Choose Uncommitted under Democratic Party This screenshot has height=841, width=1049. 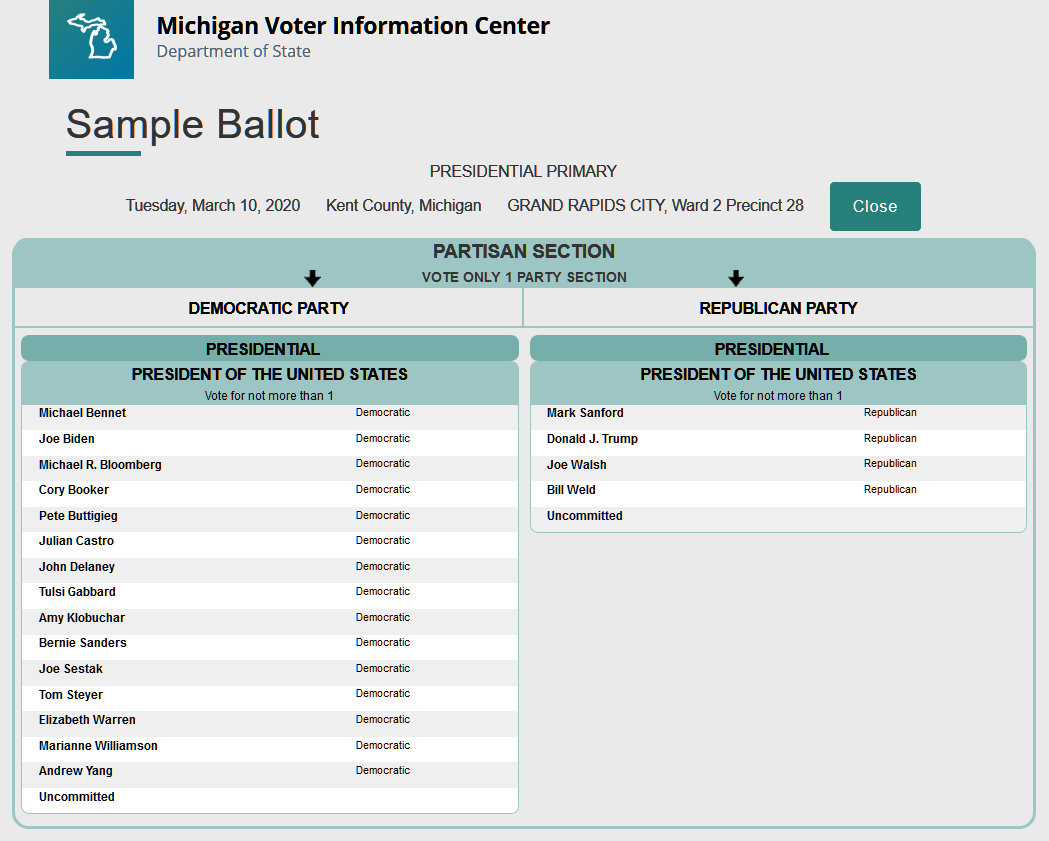pos(77,797)
